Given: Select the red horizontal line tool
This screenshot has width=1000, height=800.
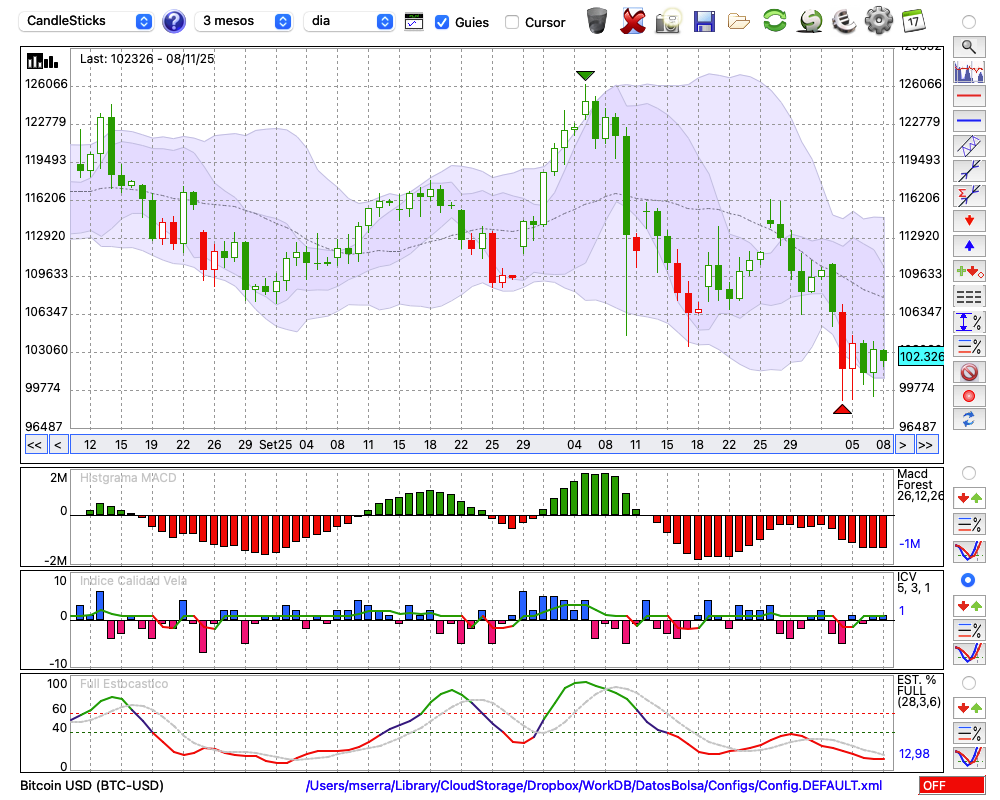Looking at the screenshot, I should pos(968,96).
